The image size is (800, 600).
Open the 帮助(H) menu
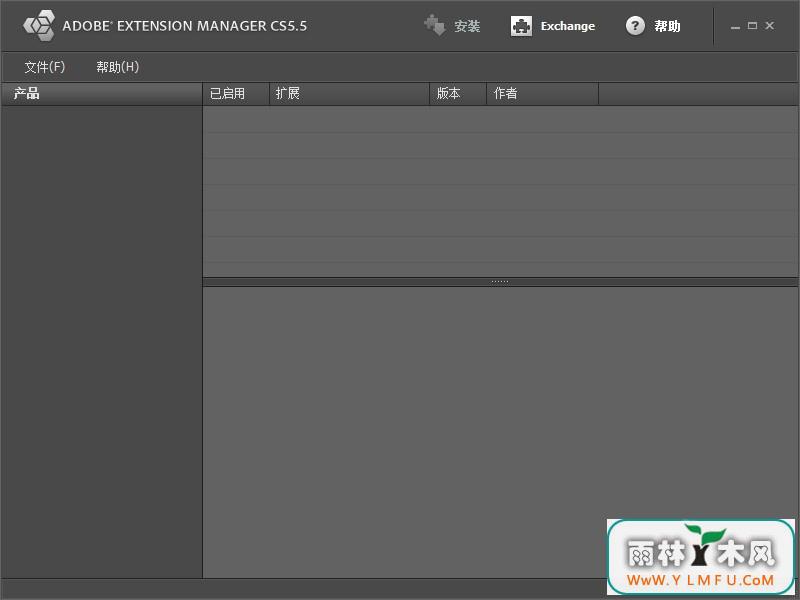[118, 67]
